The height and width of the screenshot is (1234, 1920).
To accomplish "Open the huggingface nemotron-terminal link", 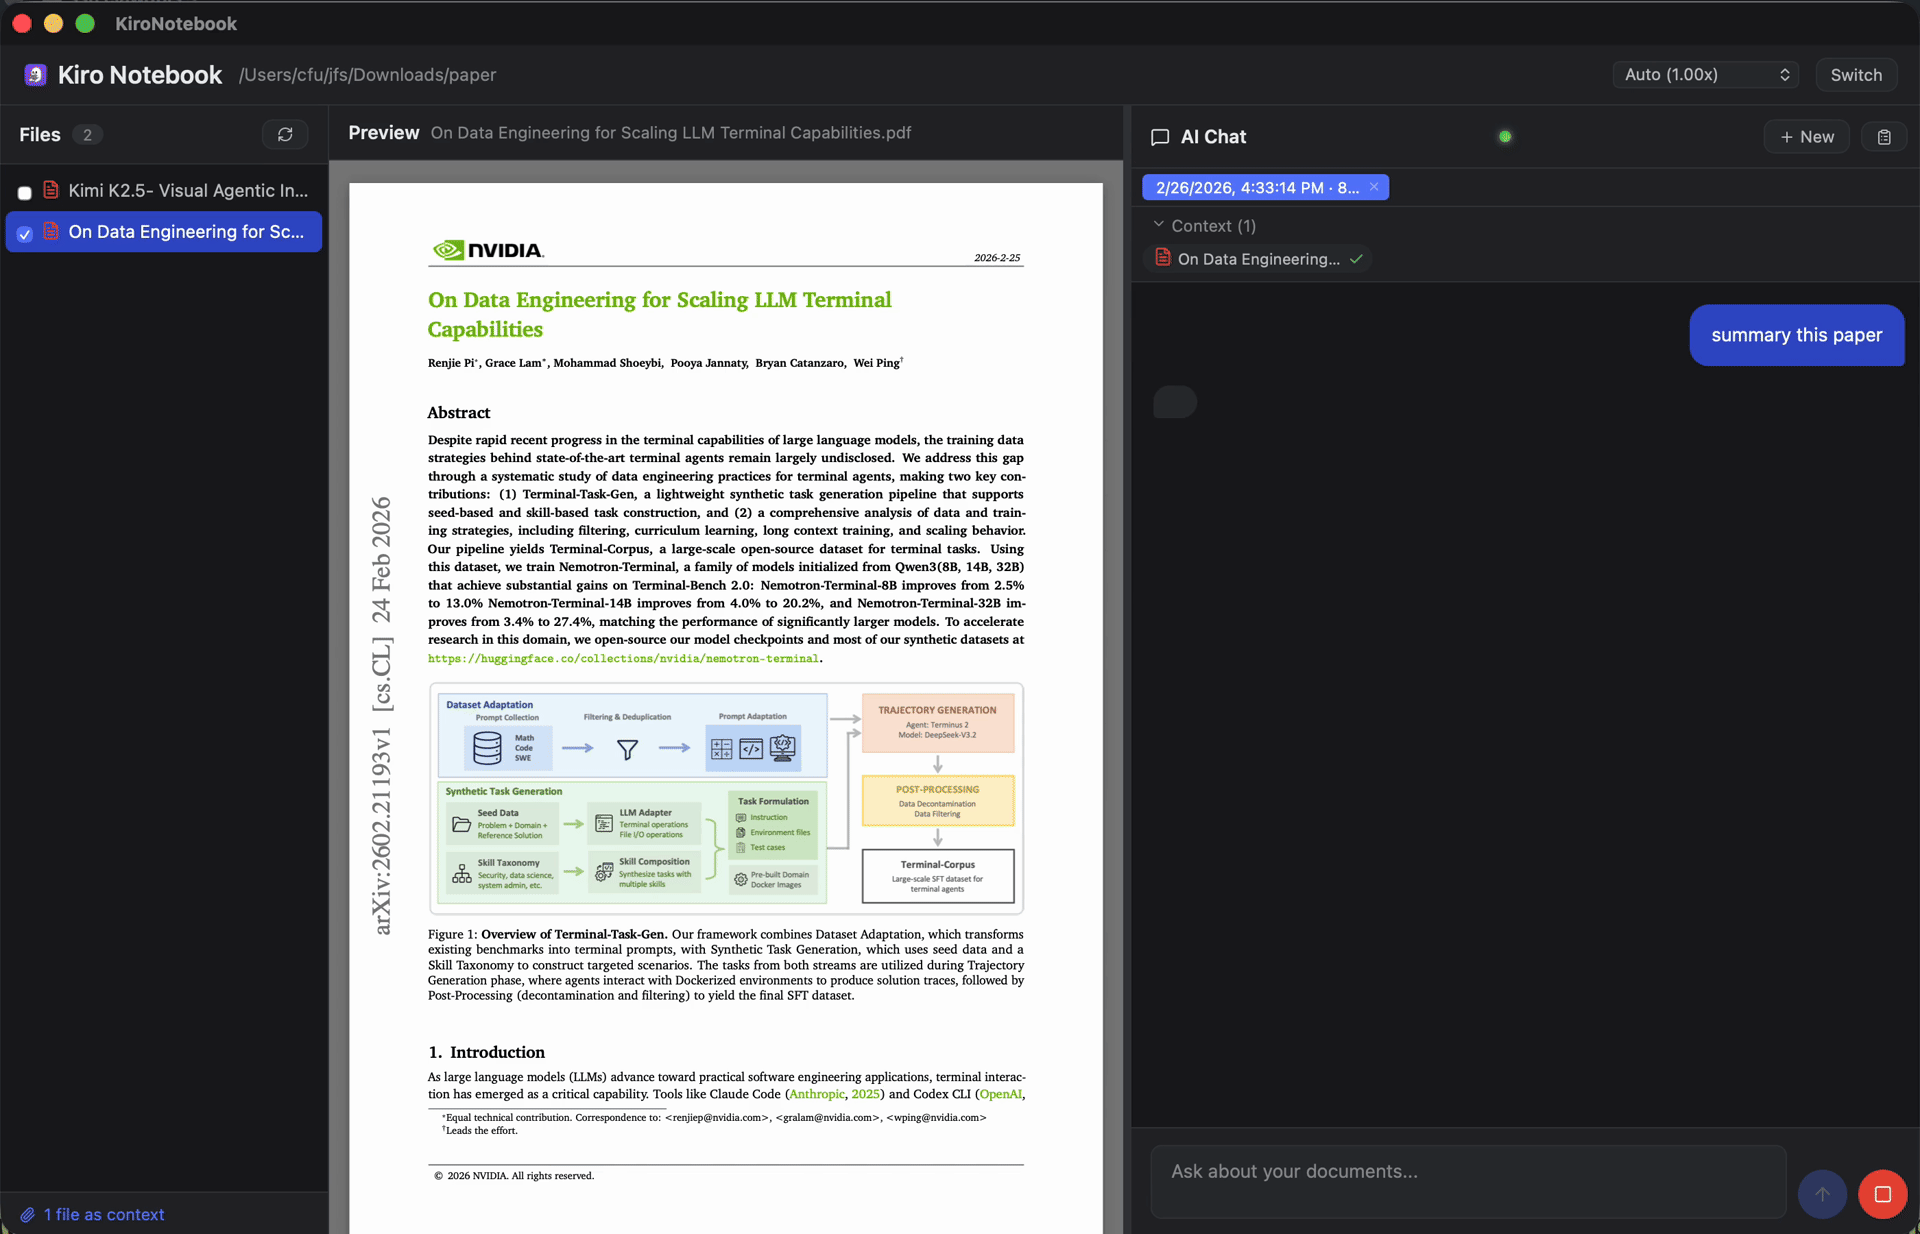I will 623,658.
